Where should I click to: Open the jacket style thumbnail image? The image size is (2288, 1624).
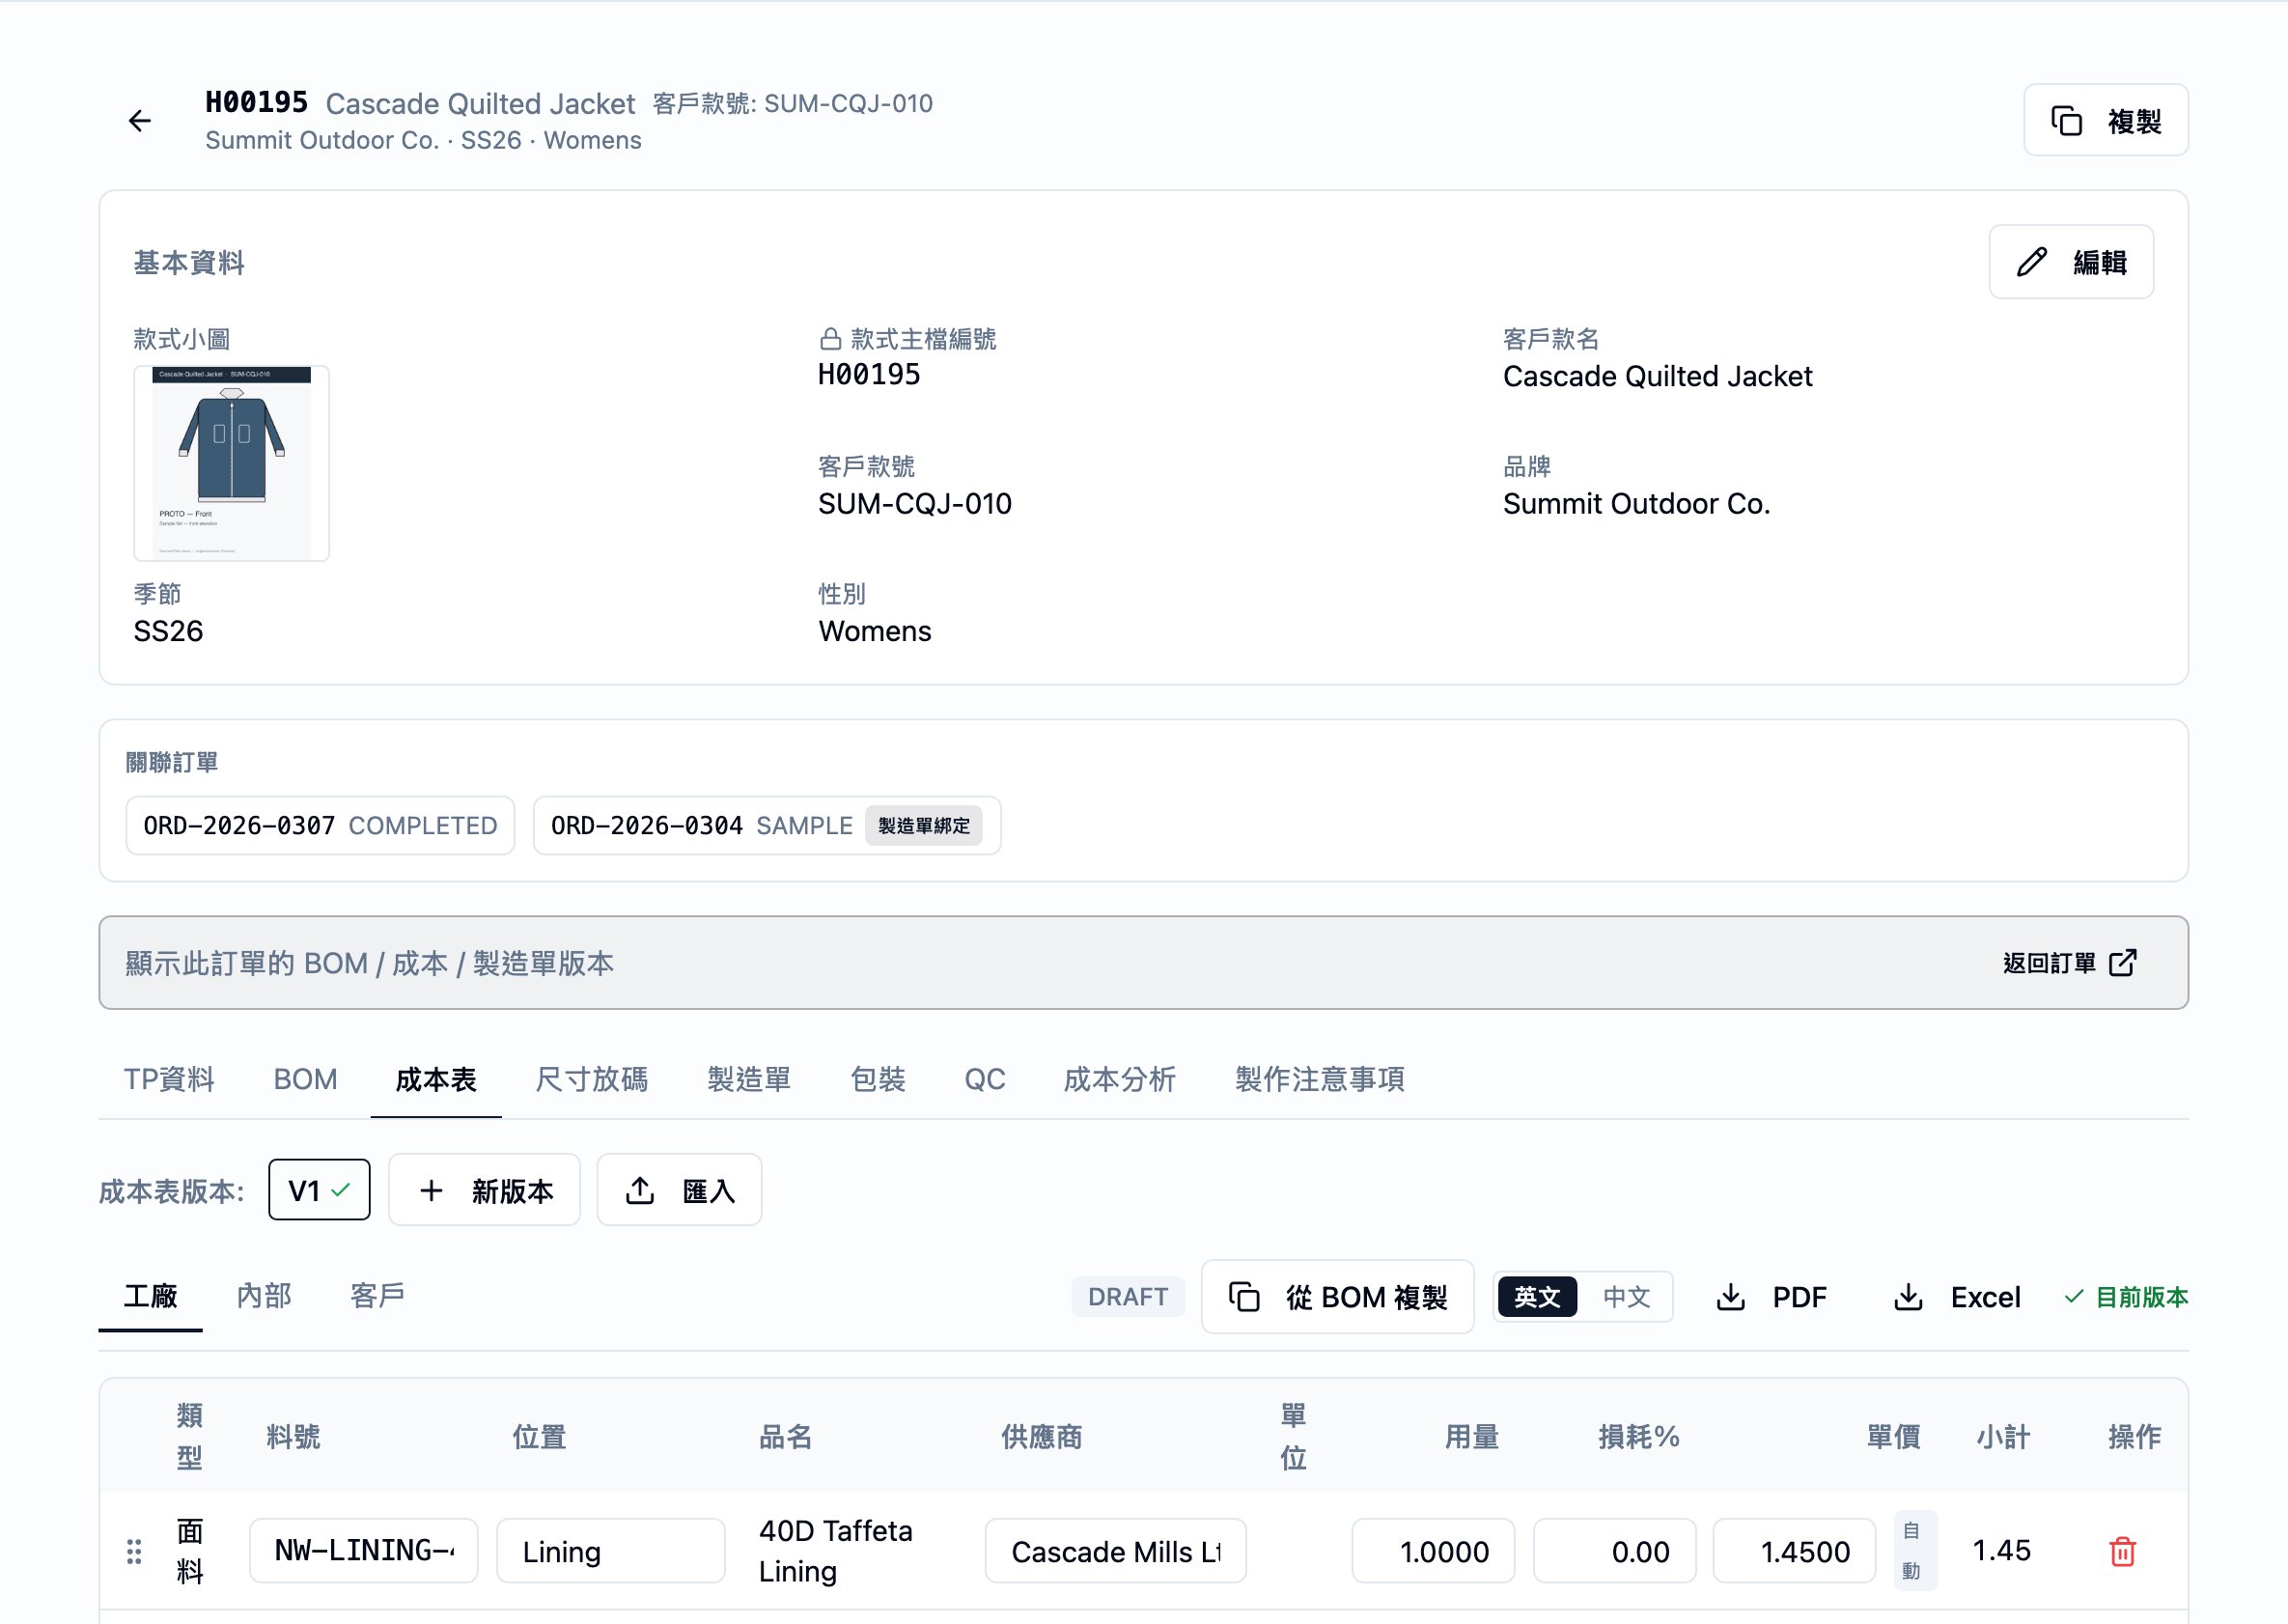[x=232, y=463]
